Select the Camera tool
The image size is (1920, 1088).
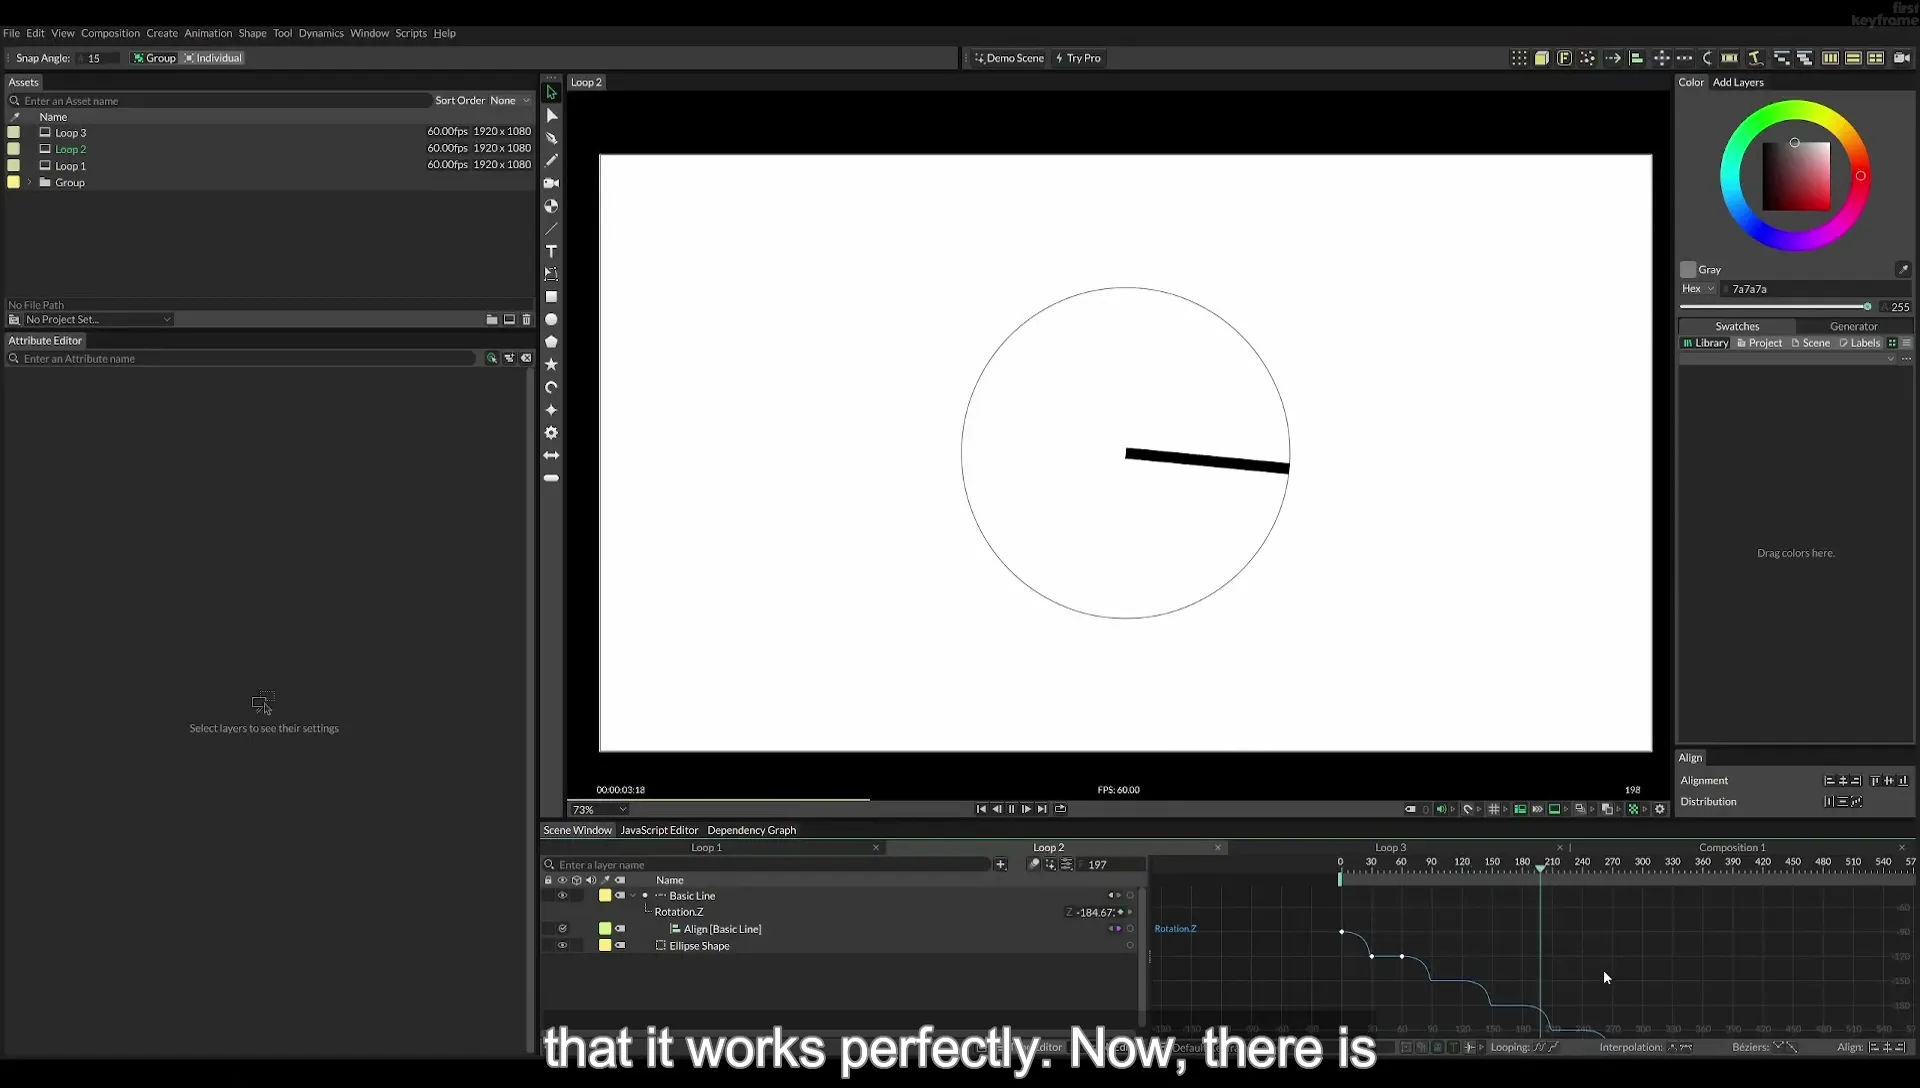click(x=551, y=183)
